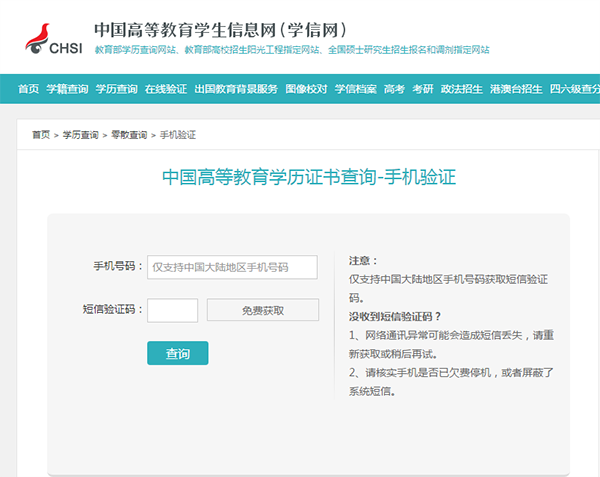Image resolution: width=600 pixels, height=477 pixels.
Task: Click the 手机号码： field label
Action: [x=118, y=266]
